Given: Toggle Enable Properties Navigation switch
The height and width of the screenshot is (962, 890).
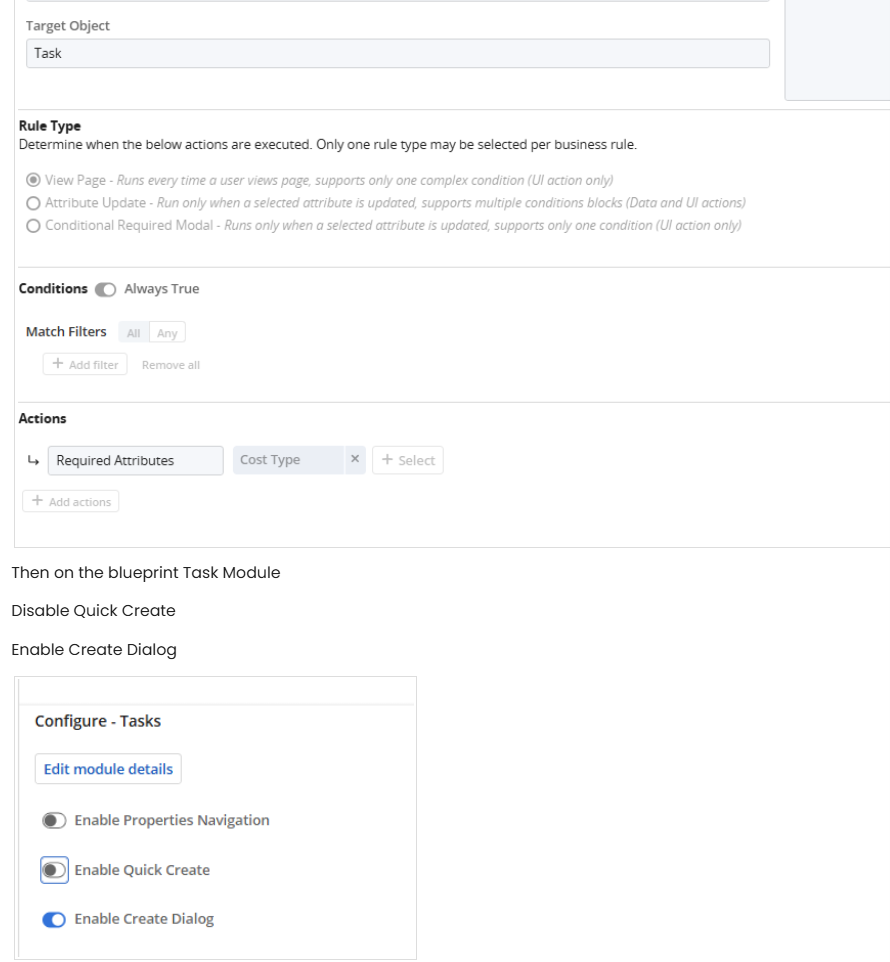Looking at the screenshot, I should tap(54, 821).
